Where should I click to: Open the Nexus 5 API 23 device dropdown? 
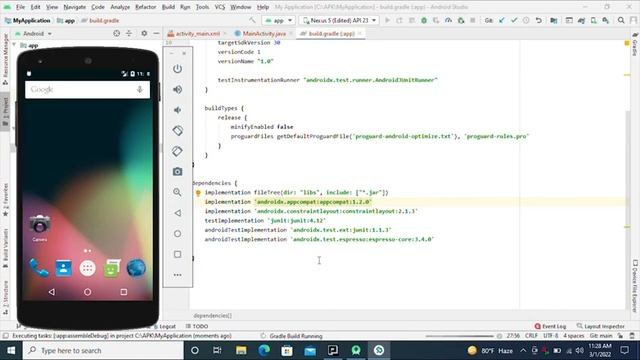[x=339, y=20]
